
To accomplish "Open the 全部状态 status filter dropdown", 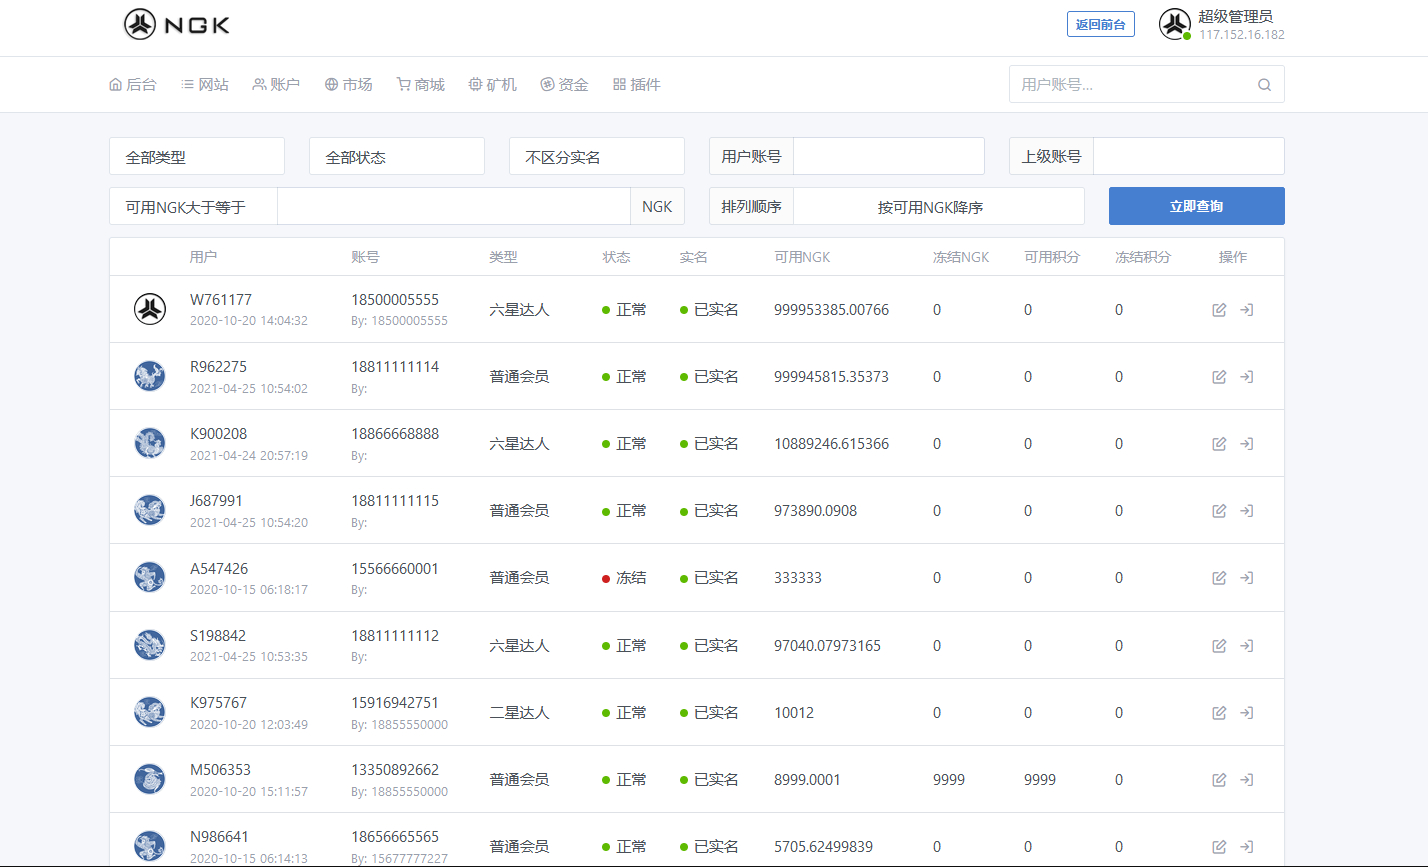I will 397,157.
